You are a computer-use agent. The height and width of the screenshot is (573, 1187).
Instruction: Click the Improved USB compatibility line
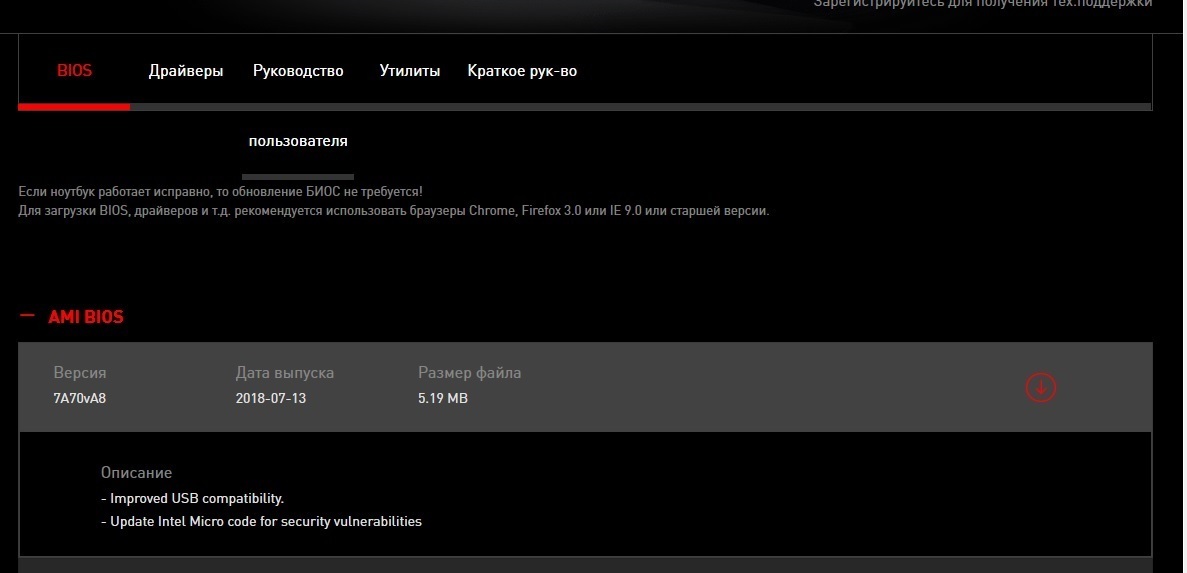click(x=193, y=498)
